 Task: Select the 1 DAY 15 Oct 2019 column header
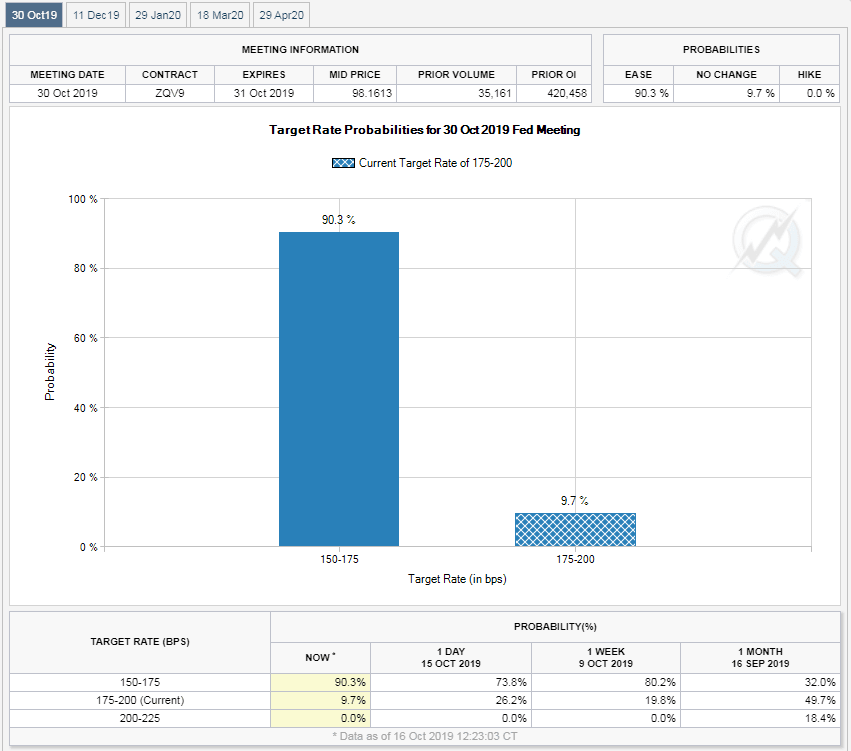coord(450,657)
